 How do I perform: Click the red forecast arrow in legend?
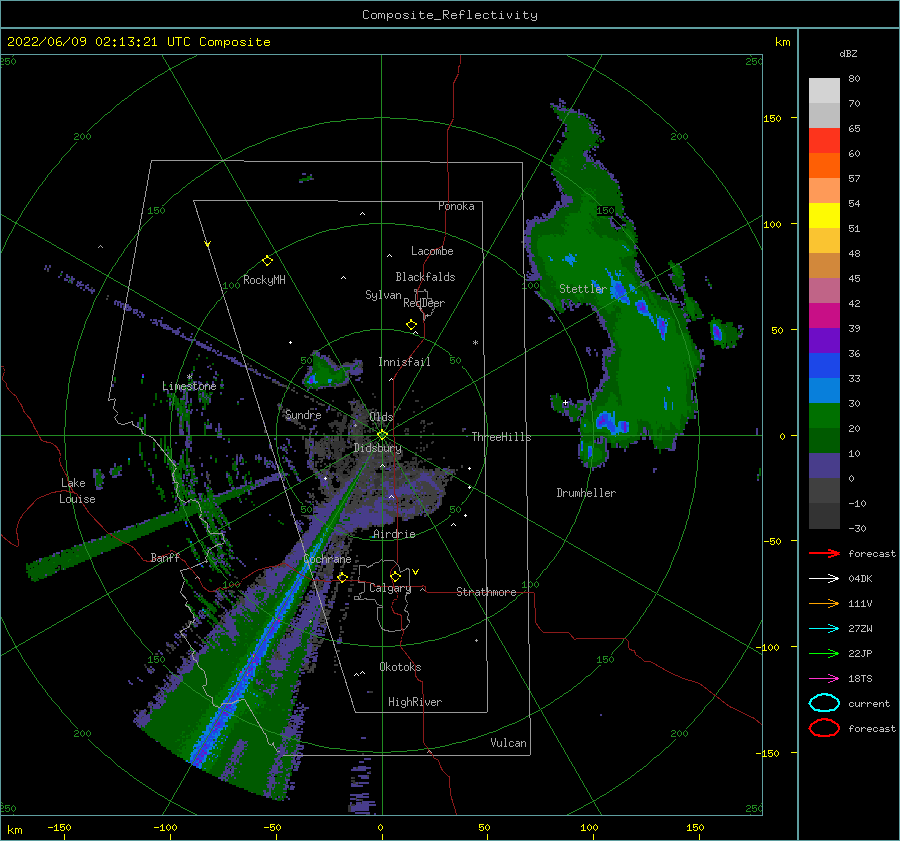[824, 553]
